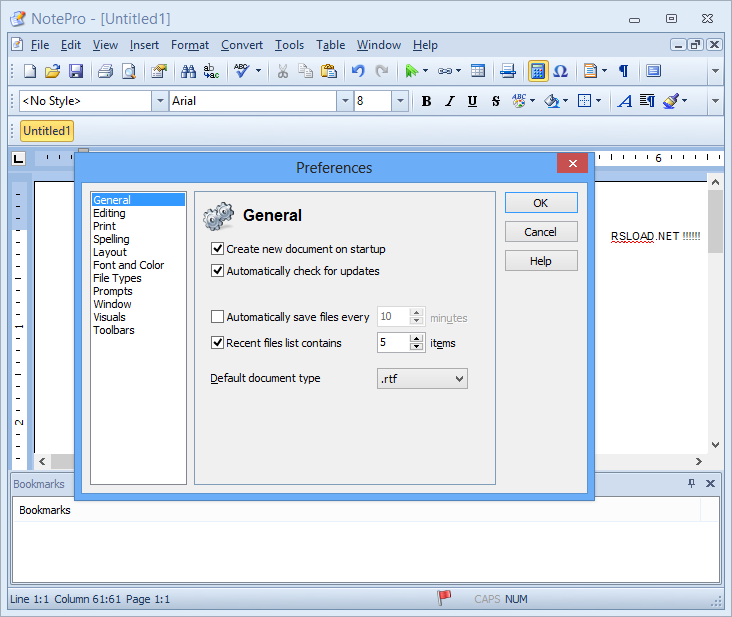The width and height of the screenshot is (732, 617).
Task: Select File Types category
Action: (x=117, y=278)
